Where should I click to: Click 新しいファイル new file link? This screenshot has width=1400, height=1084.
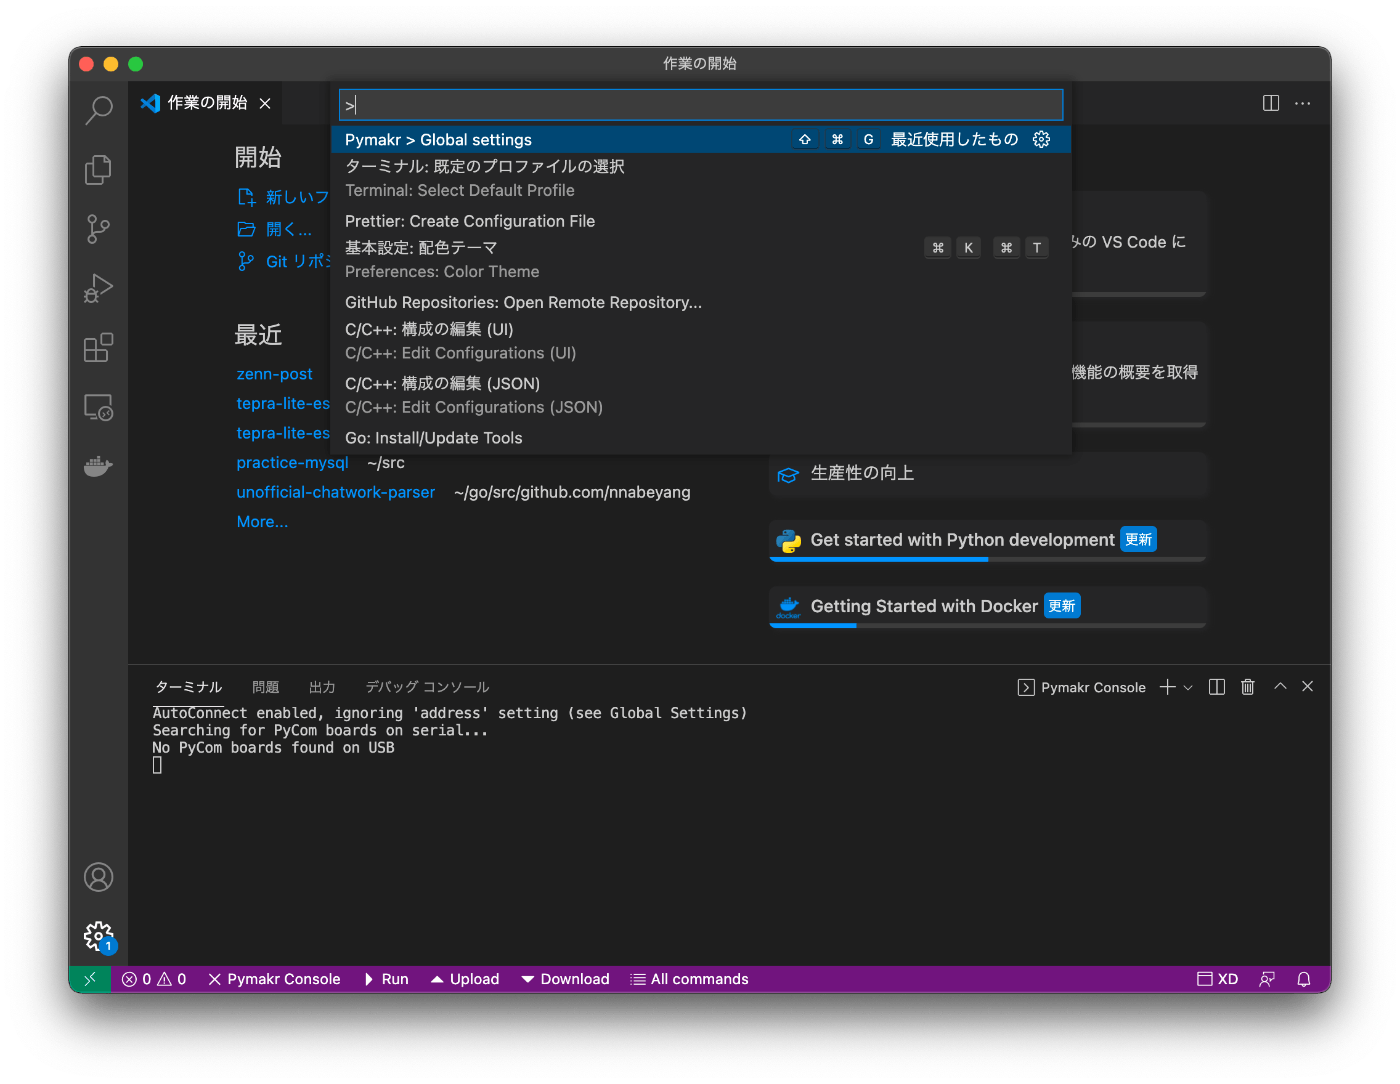pyautogui.click(x=284, y=197)
